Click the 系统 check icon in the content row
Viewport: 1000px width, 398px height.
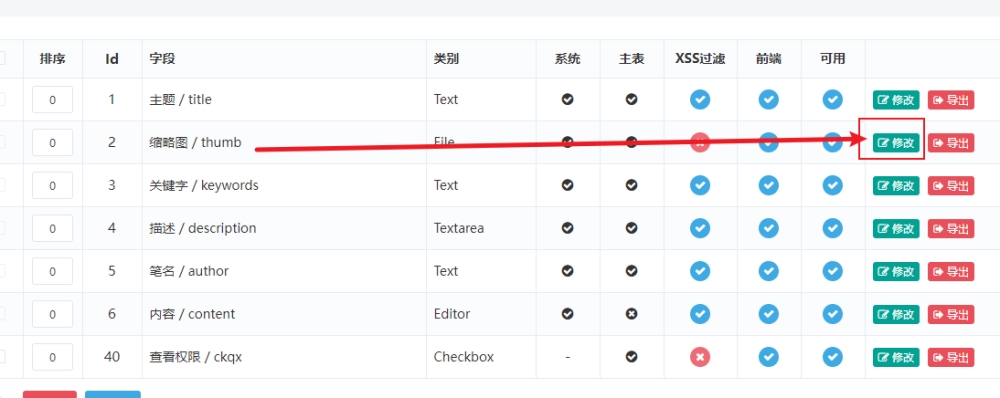click(568, 314)
